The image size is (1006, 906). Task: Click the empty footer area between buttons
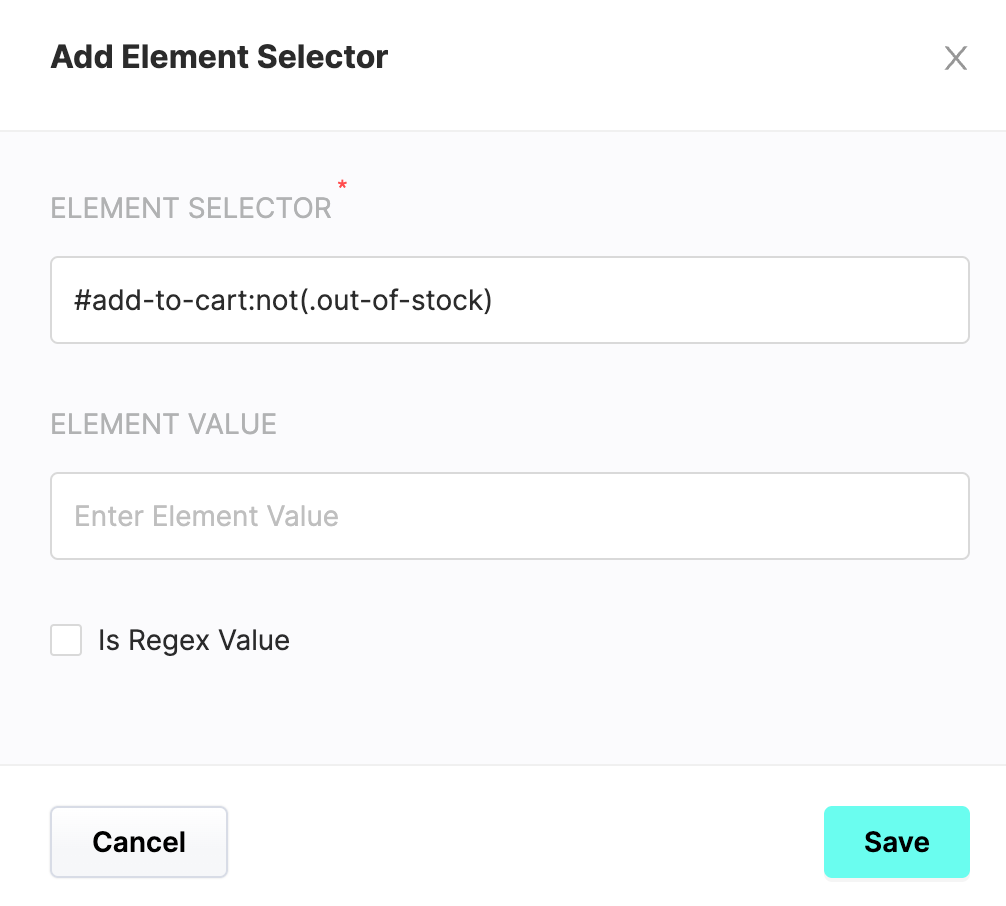pyautogui.click(x=525, y=842)
